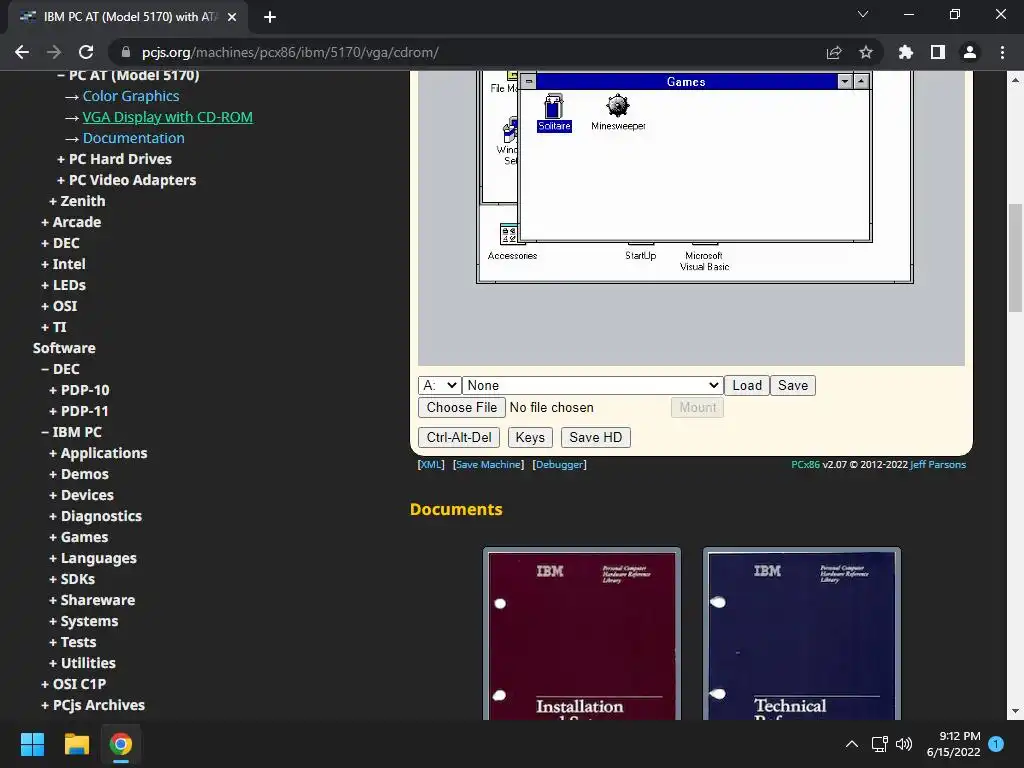
Task: Click the page vertical scrollbar thumb
Action: click(x=1016, y=259)
